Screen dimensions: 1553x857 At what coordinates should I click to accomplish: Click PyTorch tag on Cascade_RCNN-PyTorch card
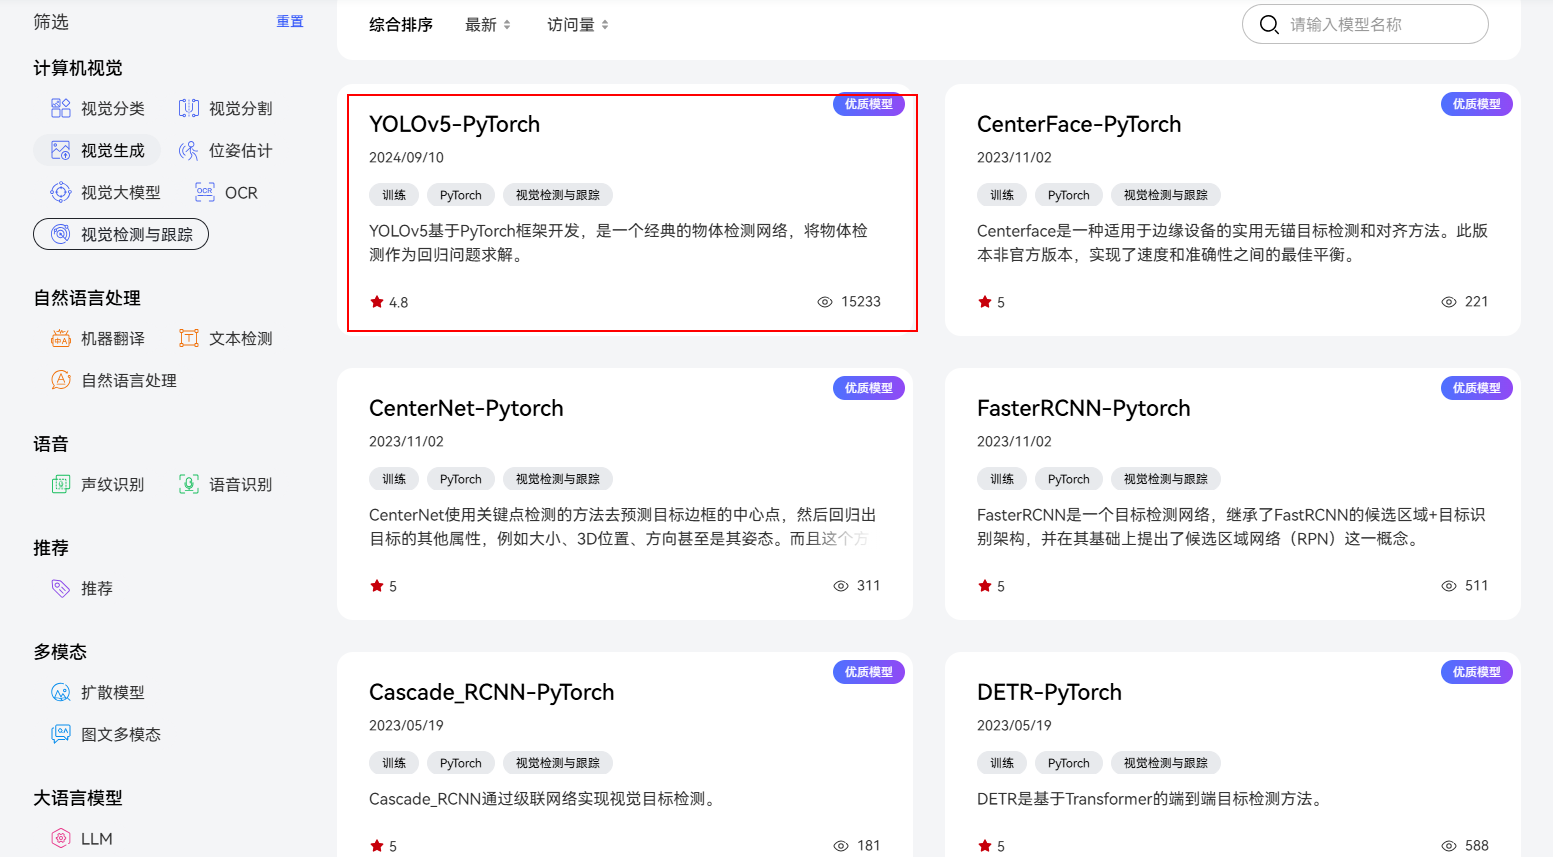(461, 763)
